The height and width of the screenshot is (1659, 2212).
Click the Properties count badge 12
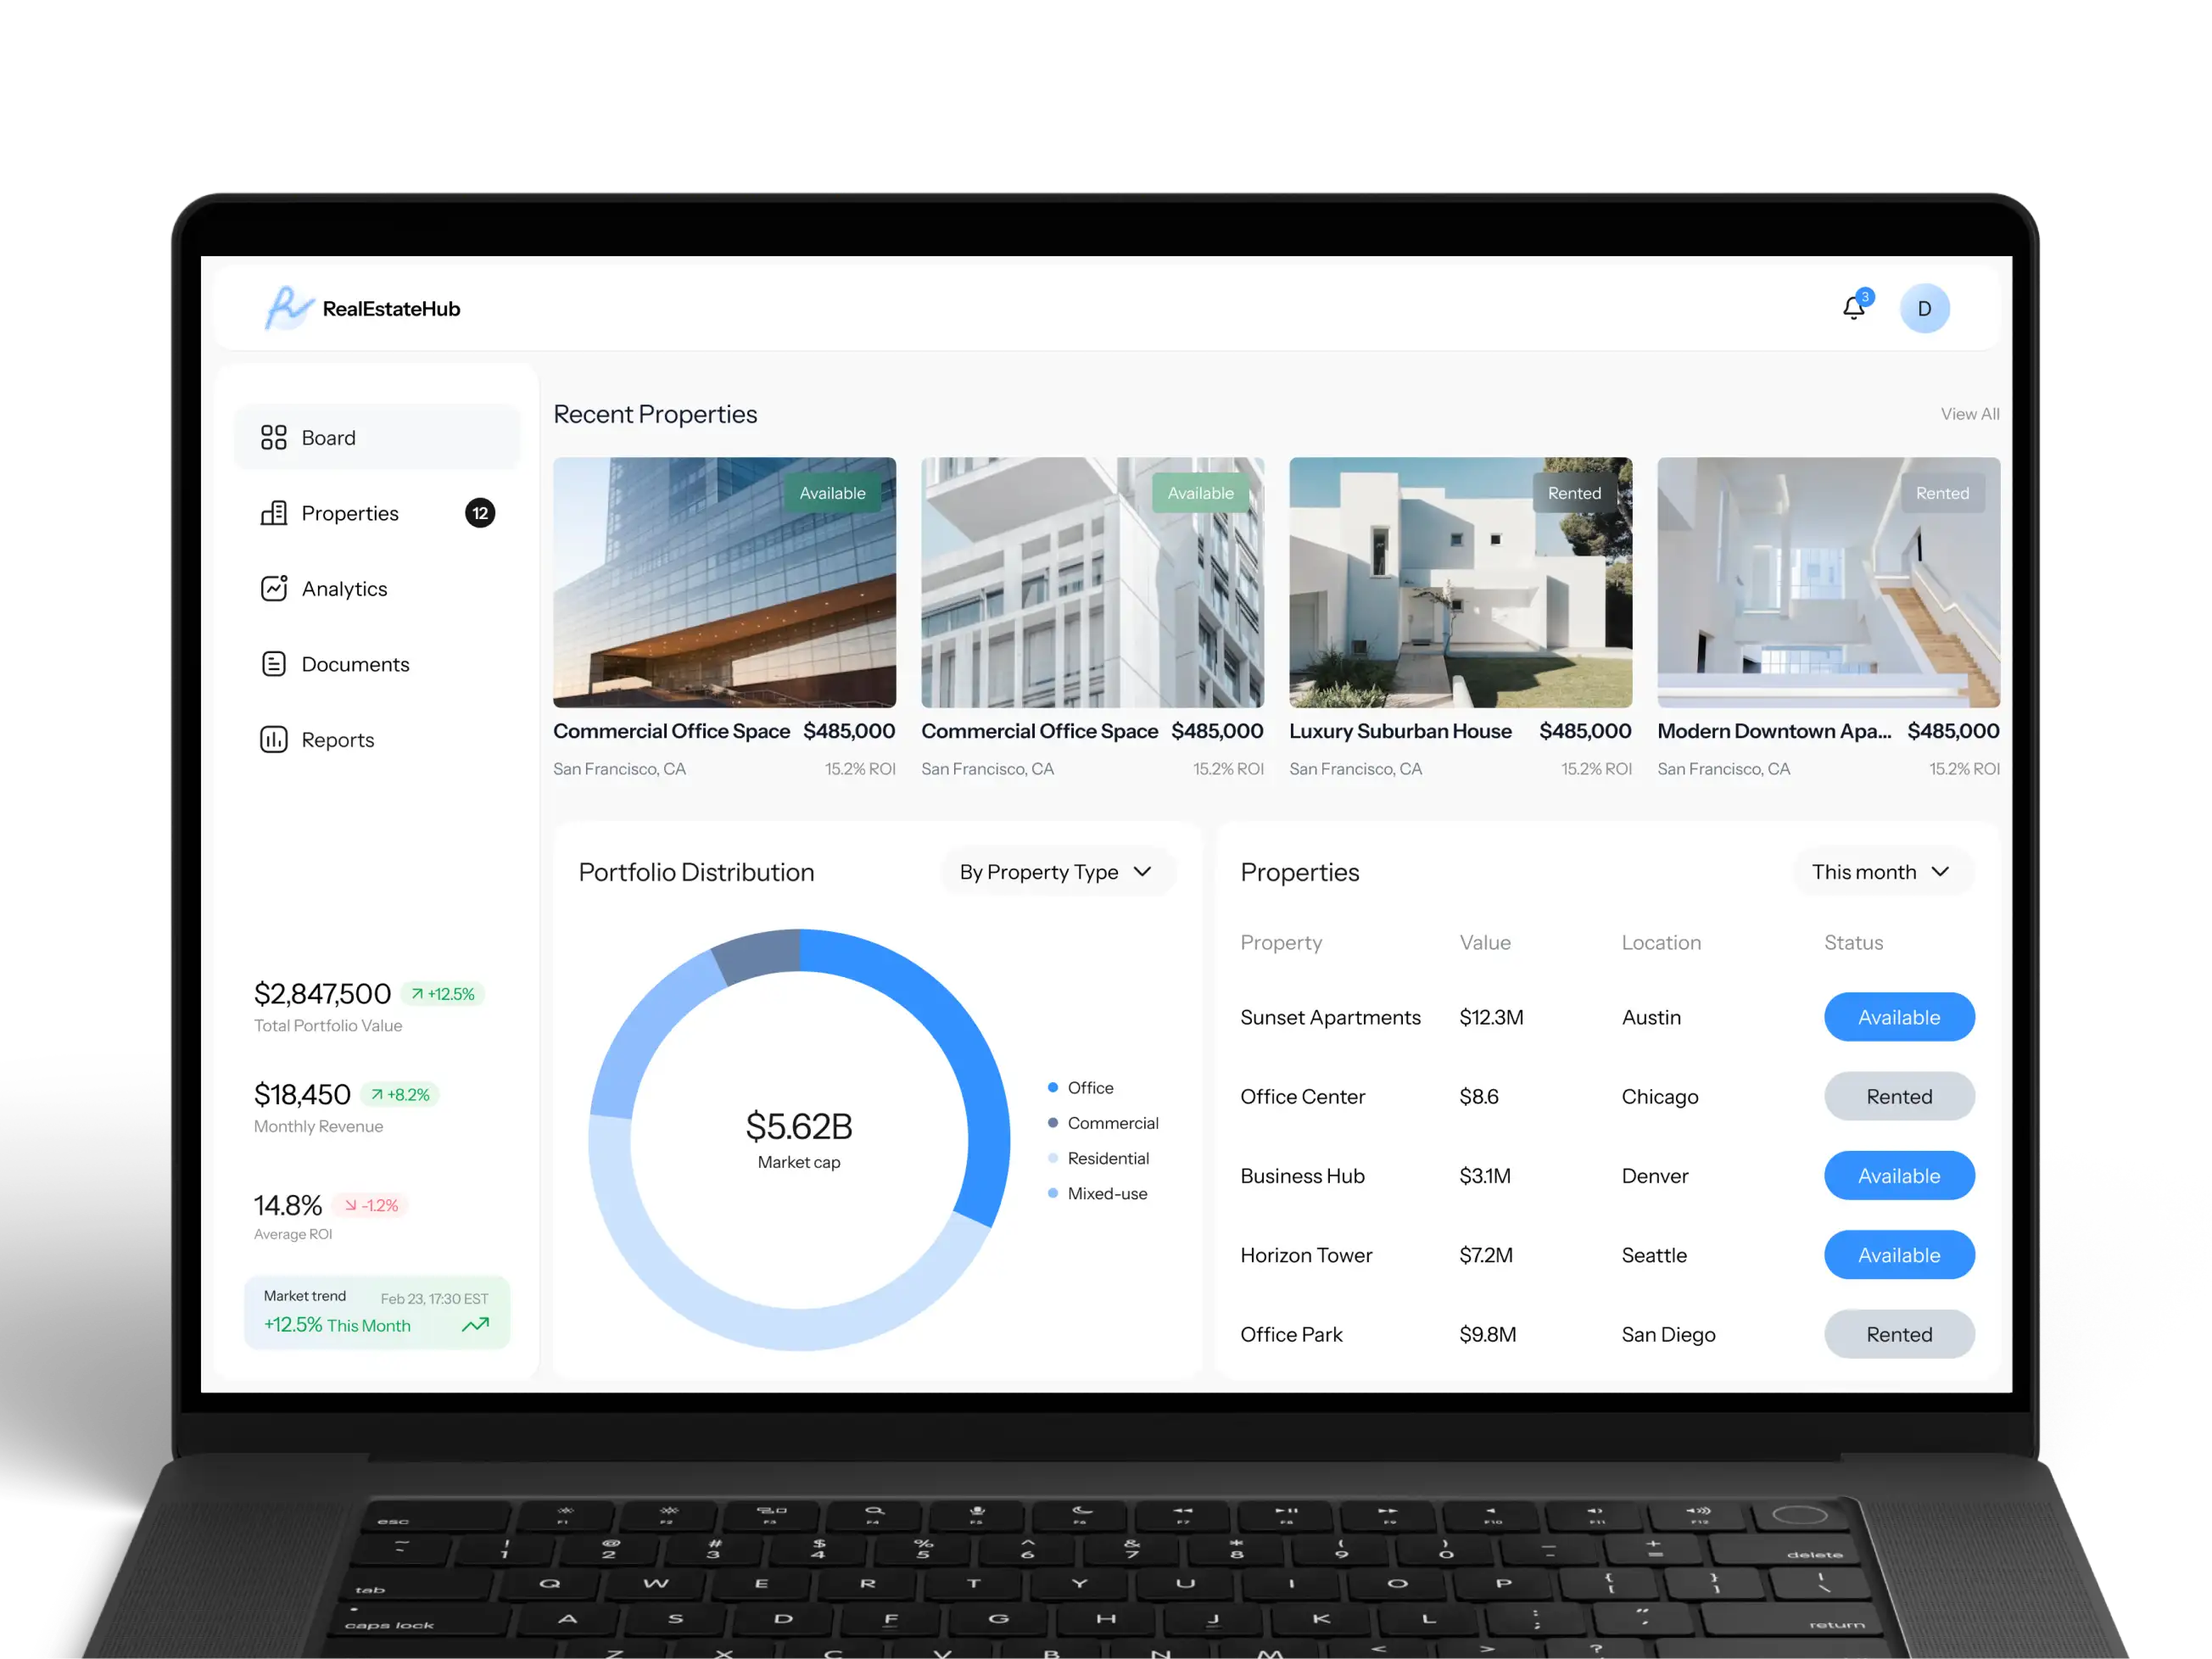pos(480,513)
